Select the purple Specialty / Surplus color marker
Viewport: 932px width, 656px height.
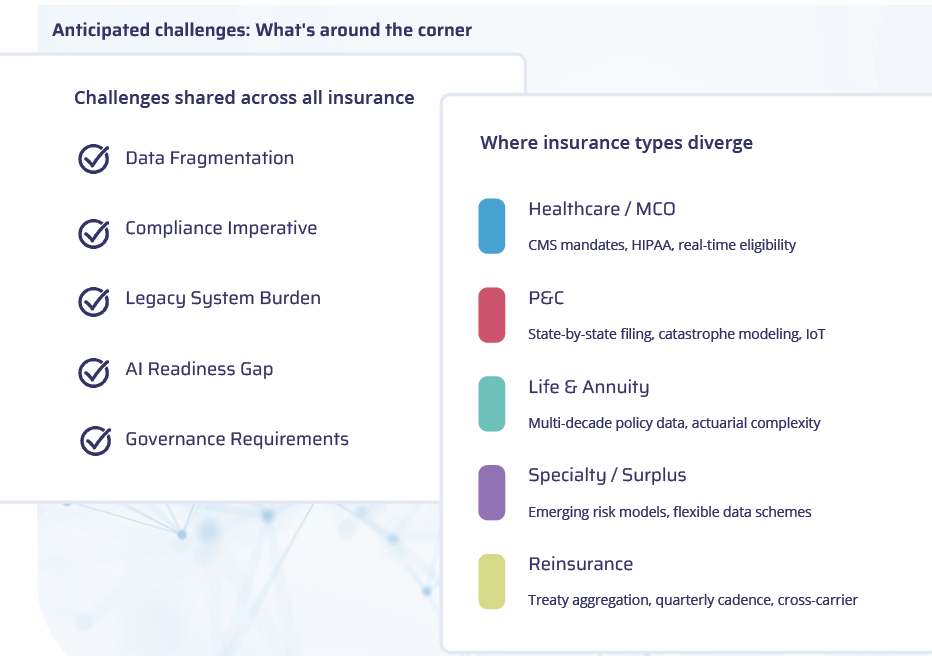(492, 493)
